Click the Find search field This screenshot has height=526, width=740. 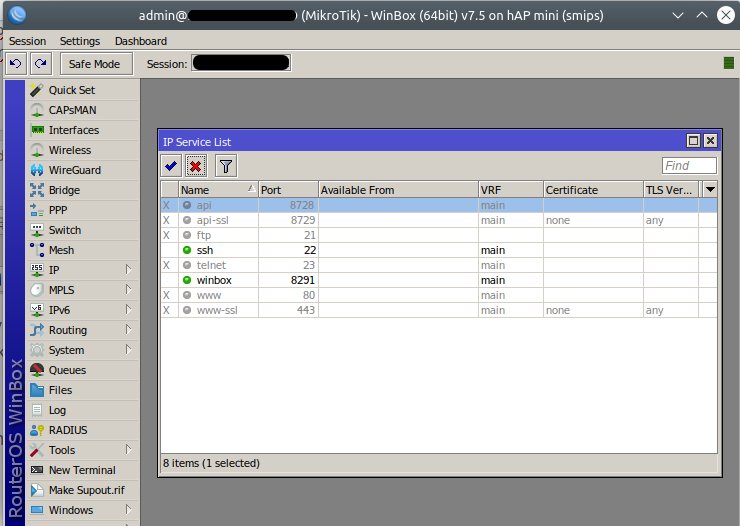click(689, 166)
